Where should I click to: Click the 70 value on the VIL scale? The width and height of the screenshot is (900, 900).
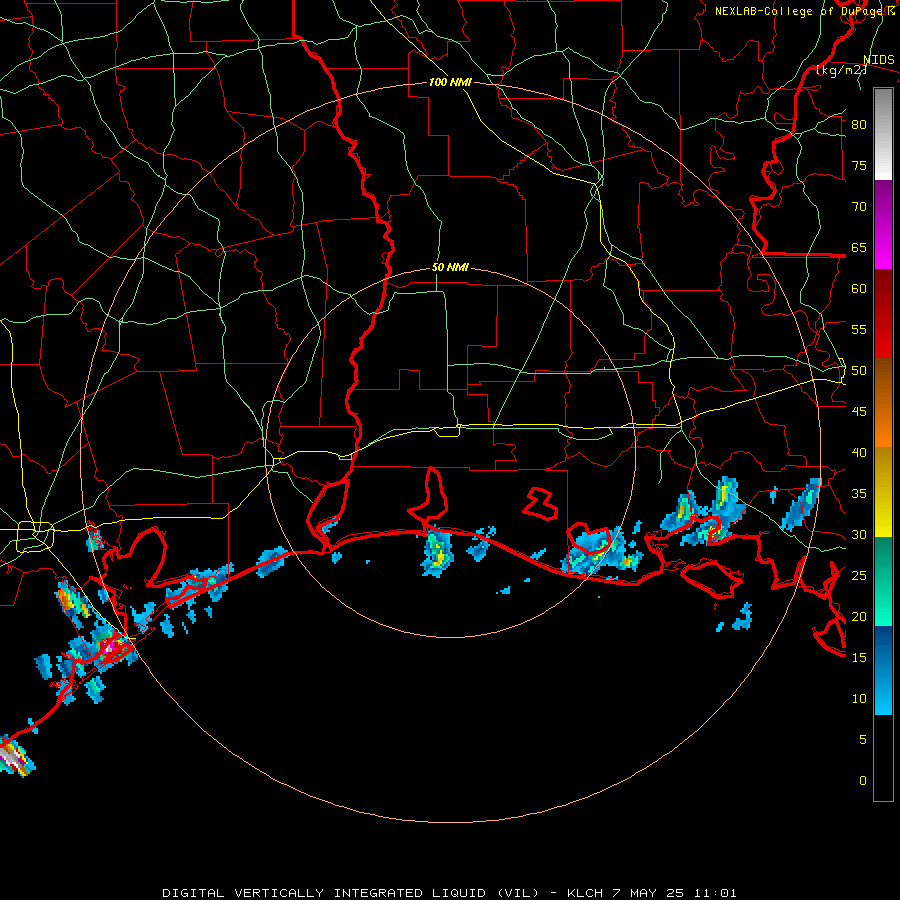click(x=859, y=207)
